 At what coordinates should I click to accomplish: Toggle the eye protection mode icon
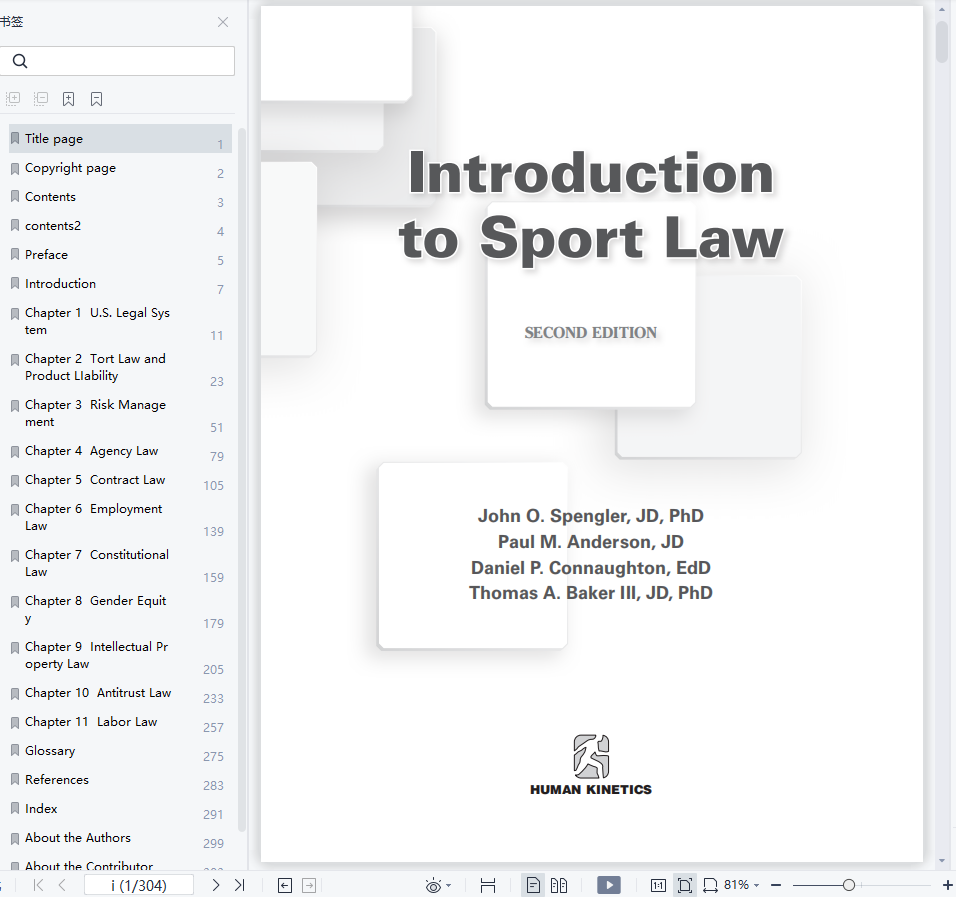[x=433, y=885]
